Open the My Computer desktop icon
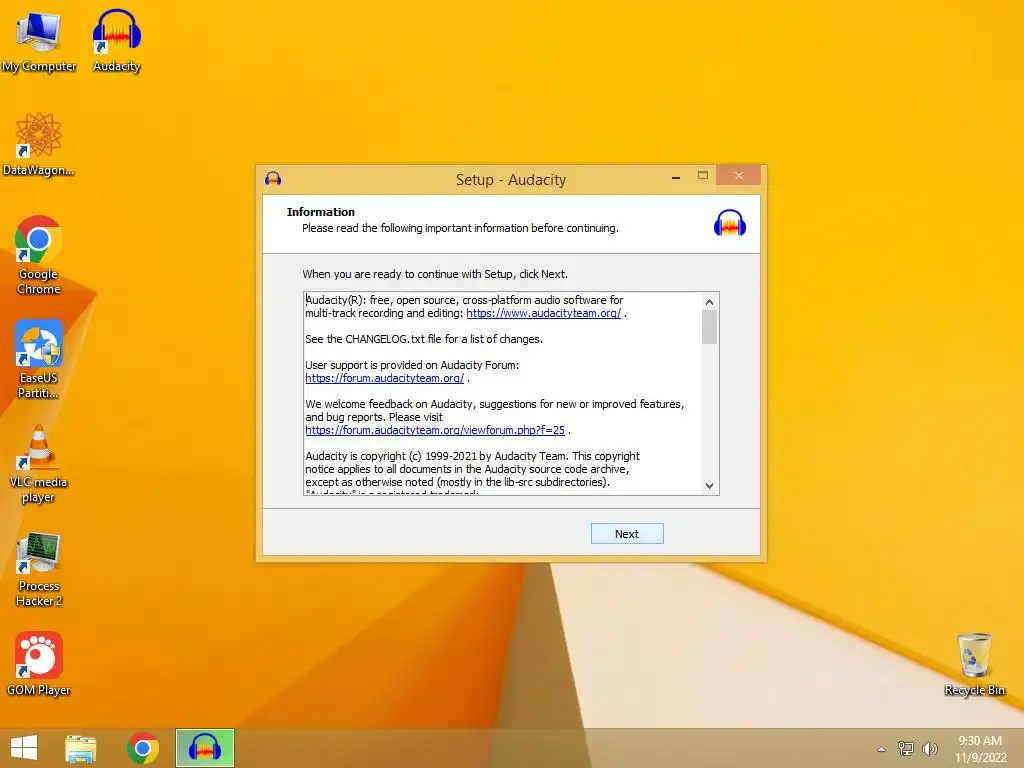The image size is (1024, 768). (39, 41)
